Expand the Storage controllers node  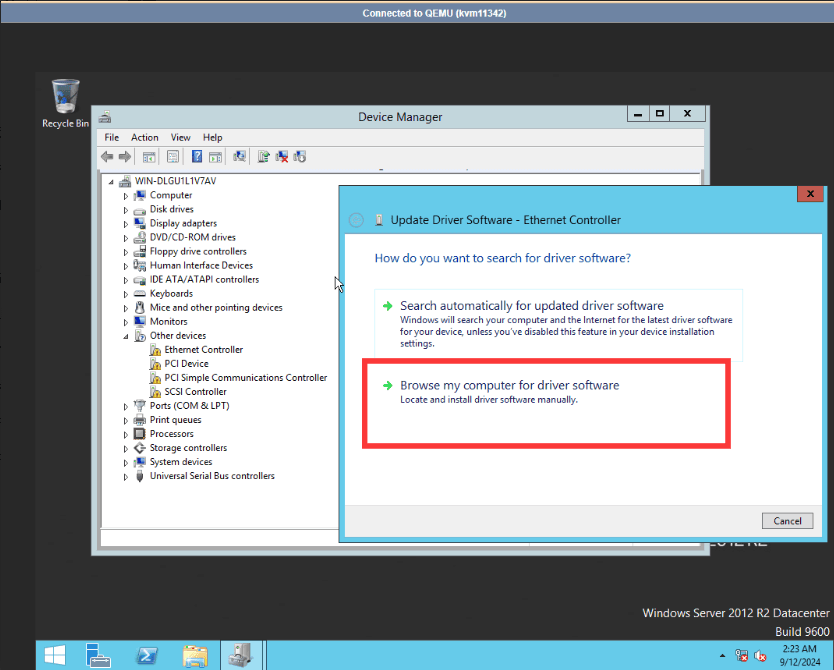tap(126, 449)
